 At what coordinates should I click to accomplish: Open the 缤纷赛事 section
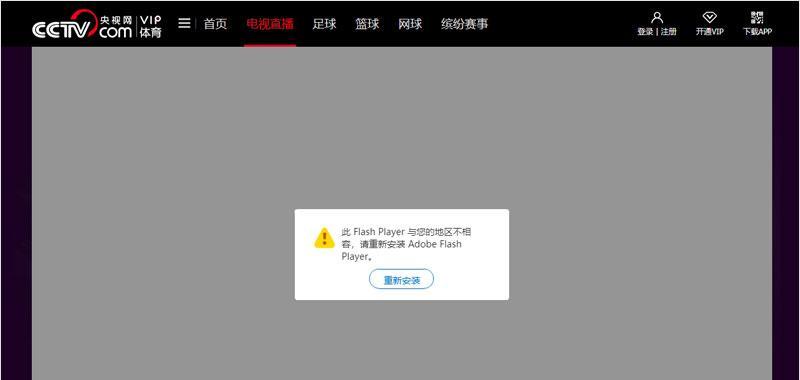[464, 24]
